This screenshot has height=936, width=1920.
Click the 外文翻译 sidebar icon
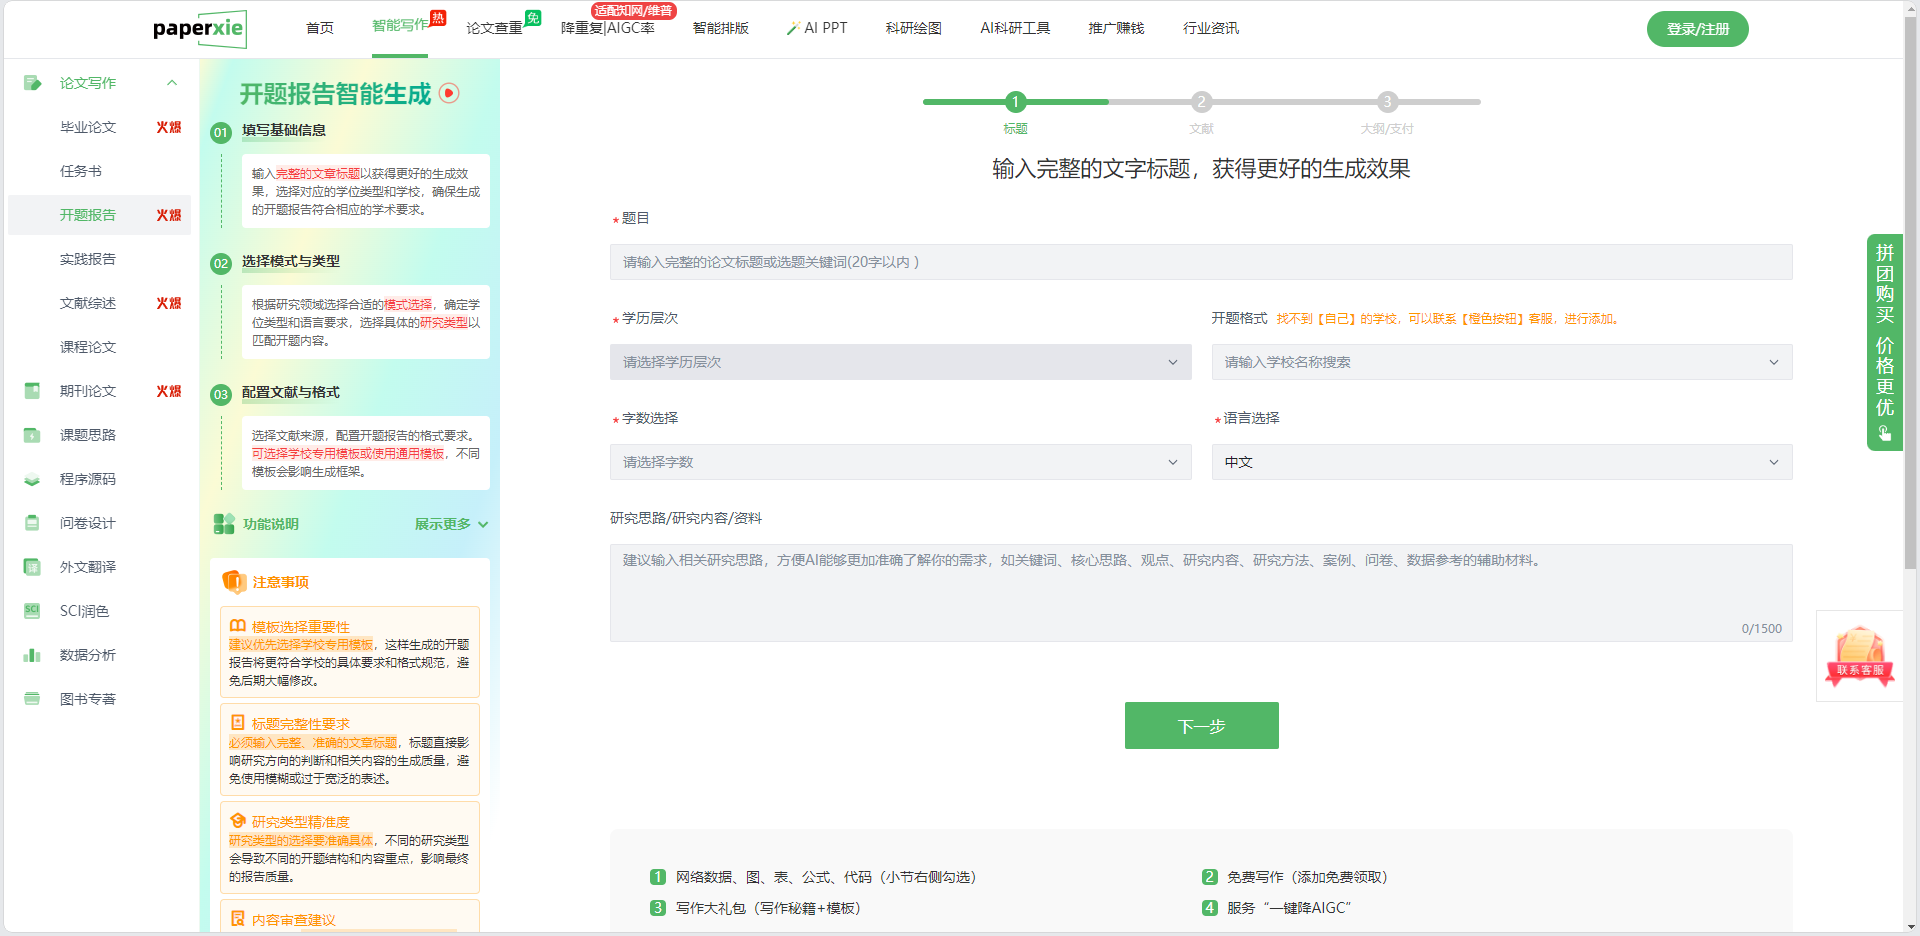[x=32, y=567]
